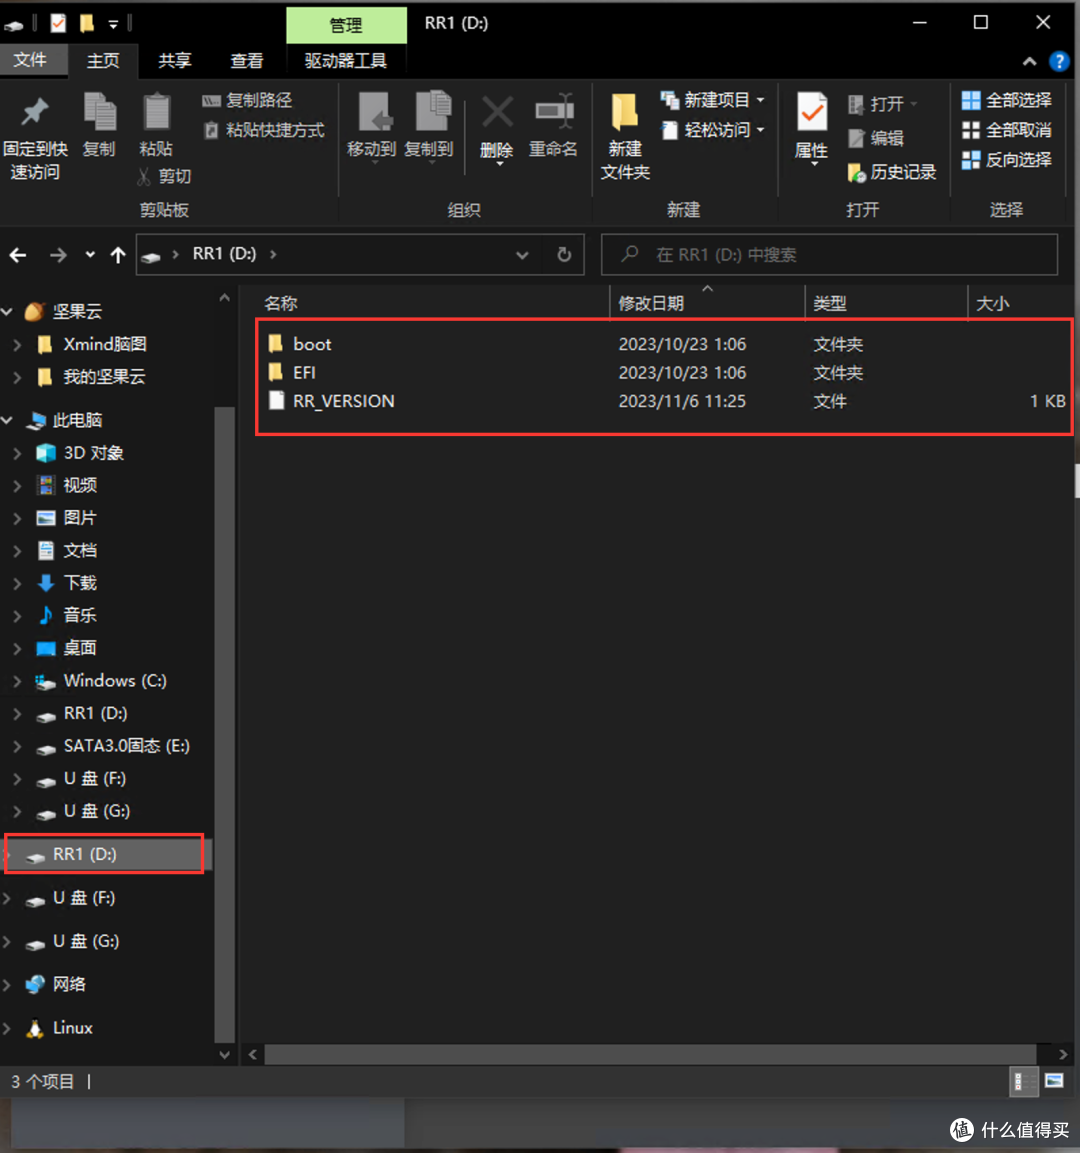Click the History button in the ribbon

[892, 172]
